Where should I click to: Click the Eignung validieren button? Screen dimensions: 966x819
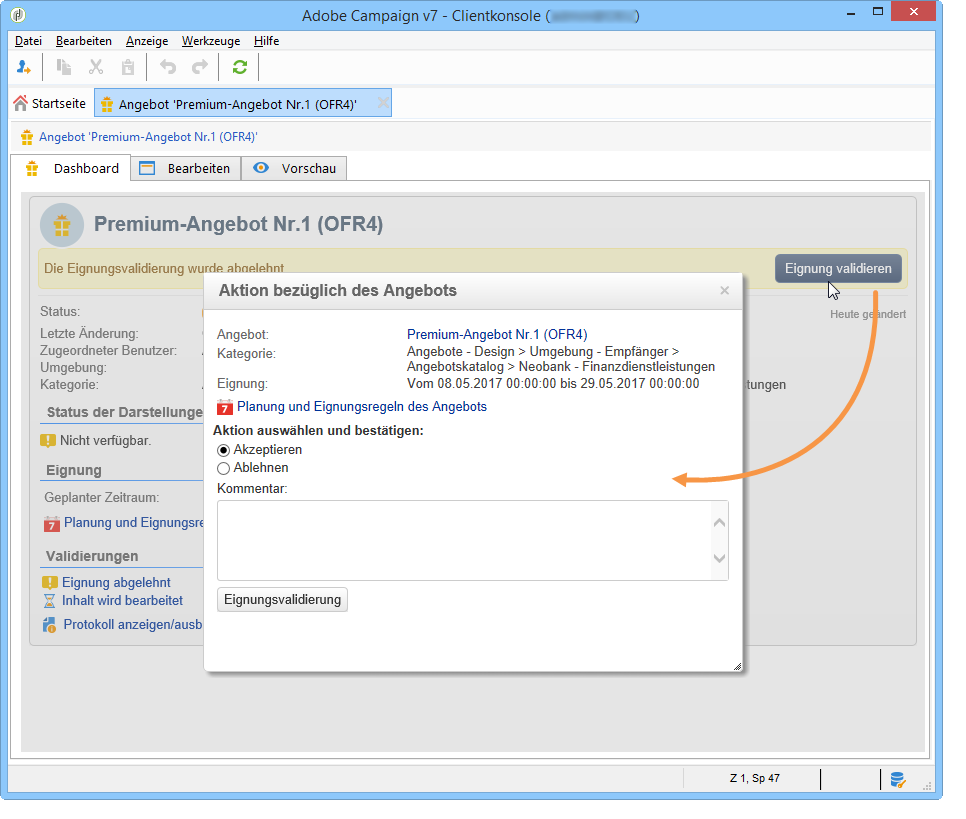[x=838, y=269]
